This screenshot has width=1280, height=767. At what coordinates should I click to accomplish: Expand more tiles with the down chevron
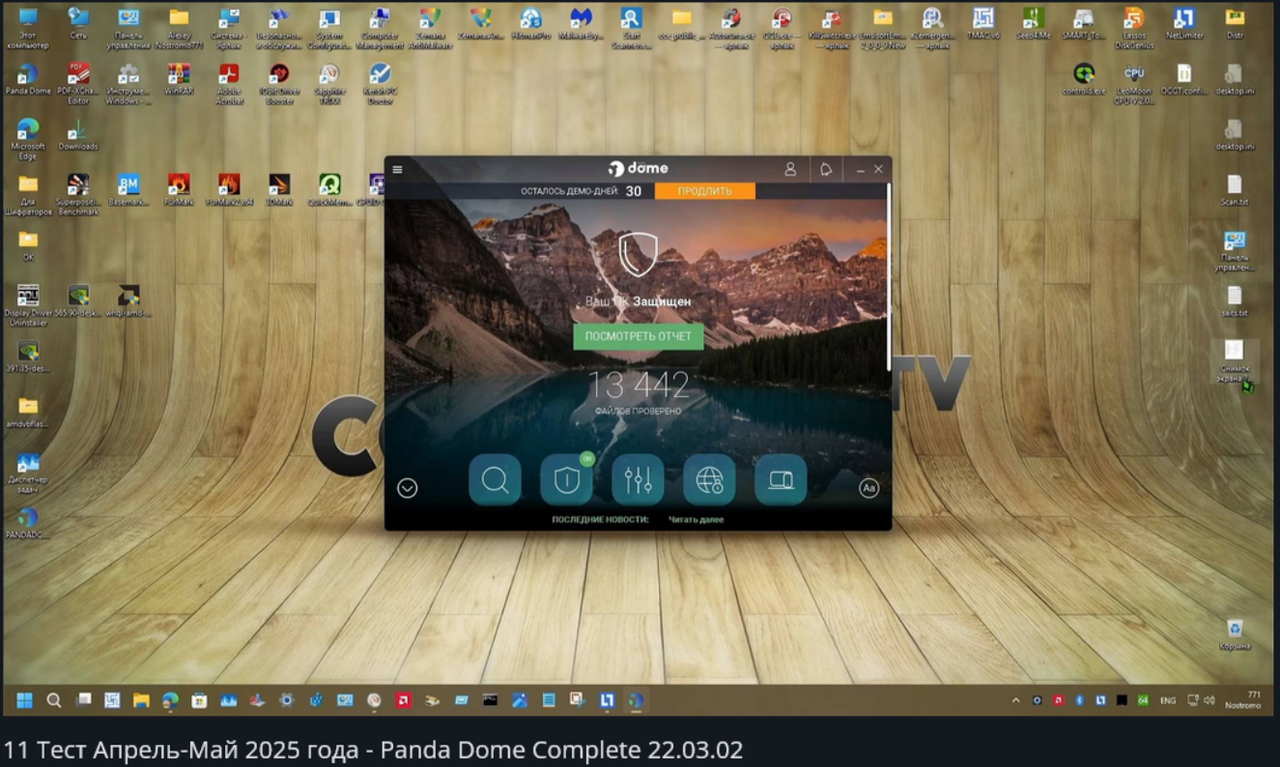[x=407, y=488]
